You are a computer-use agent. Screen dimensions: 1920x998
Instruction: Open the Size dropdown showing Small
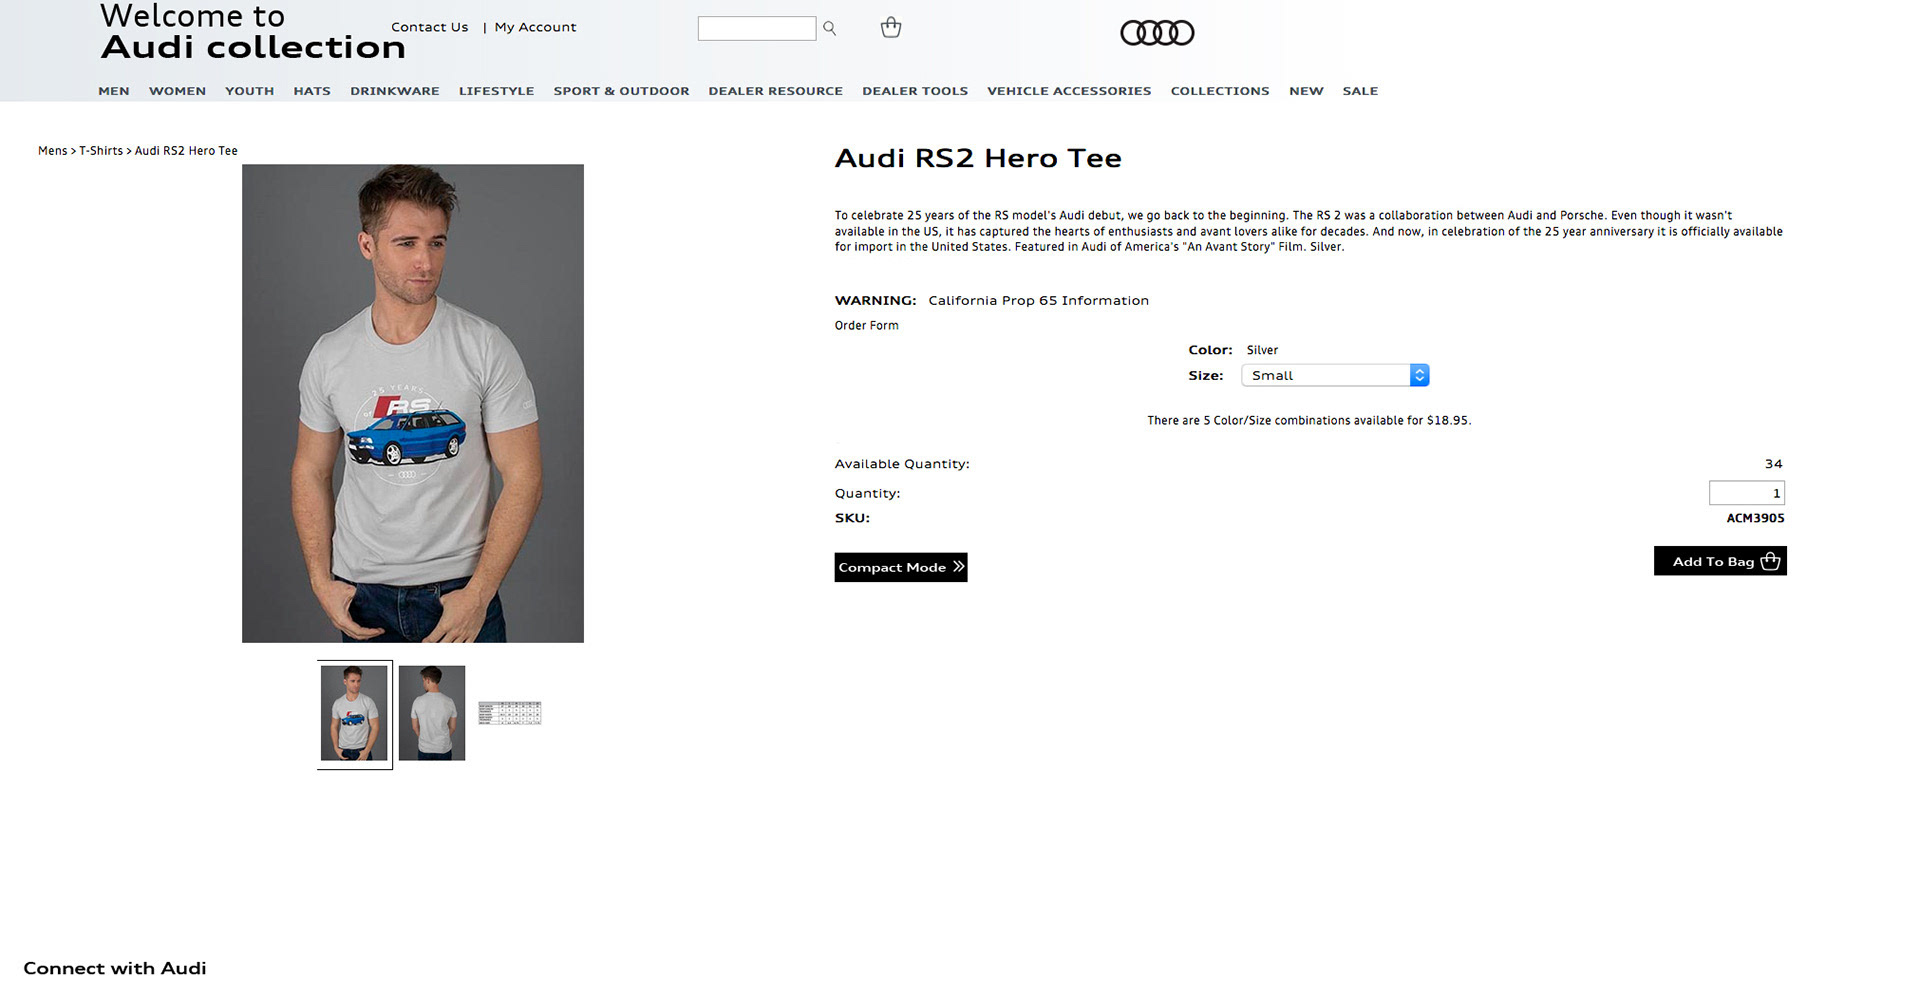[1335, 375]
